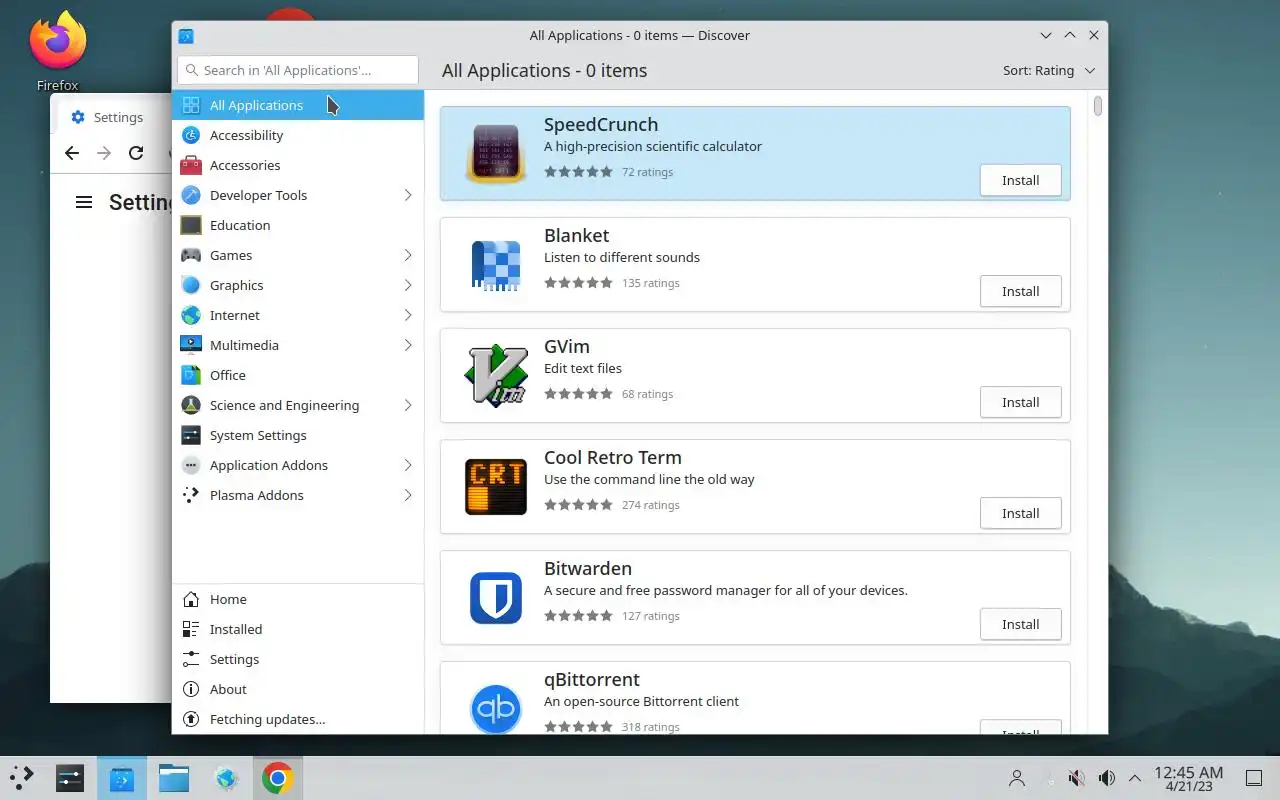Open System Settings from the taskbar

tap(70, 778)
